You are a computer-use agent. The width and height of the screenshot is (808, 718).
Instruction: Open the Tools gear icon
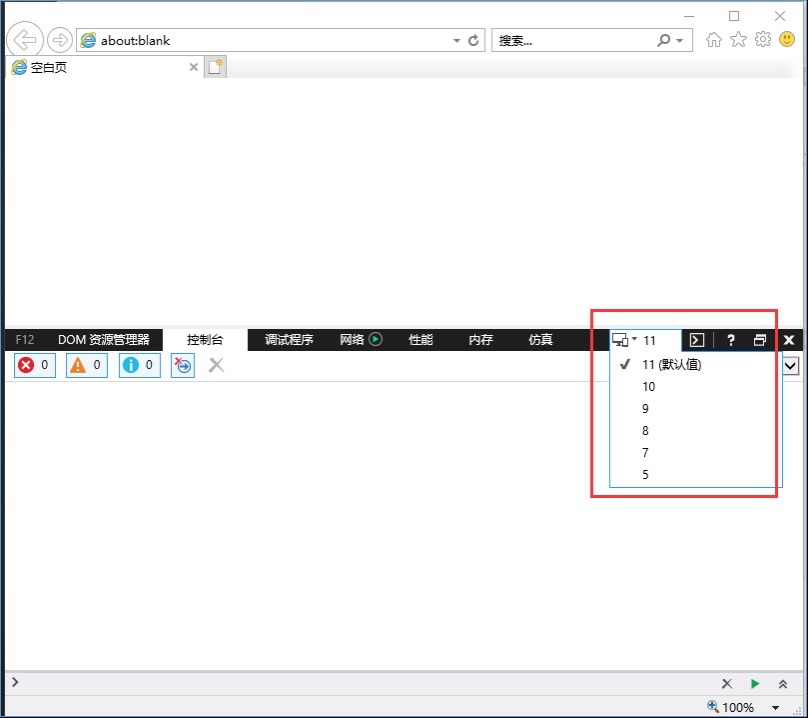click(762, 40)
